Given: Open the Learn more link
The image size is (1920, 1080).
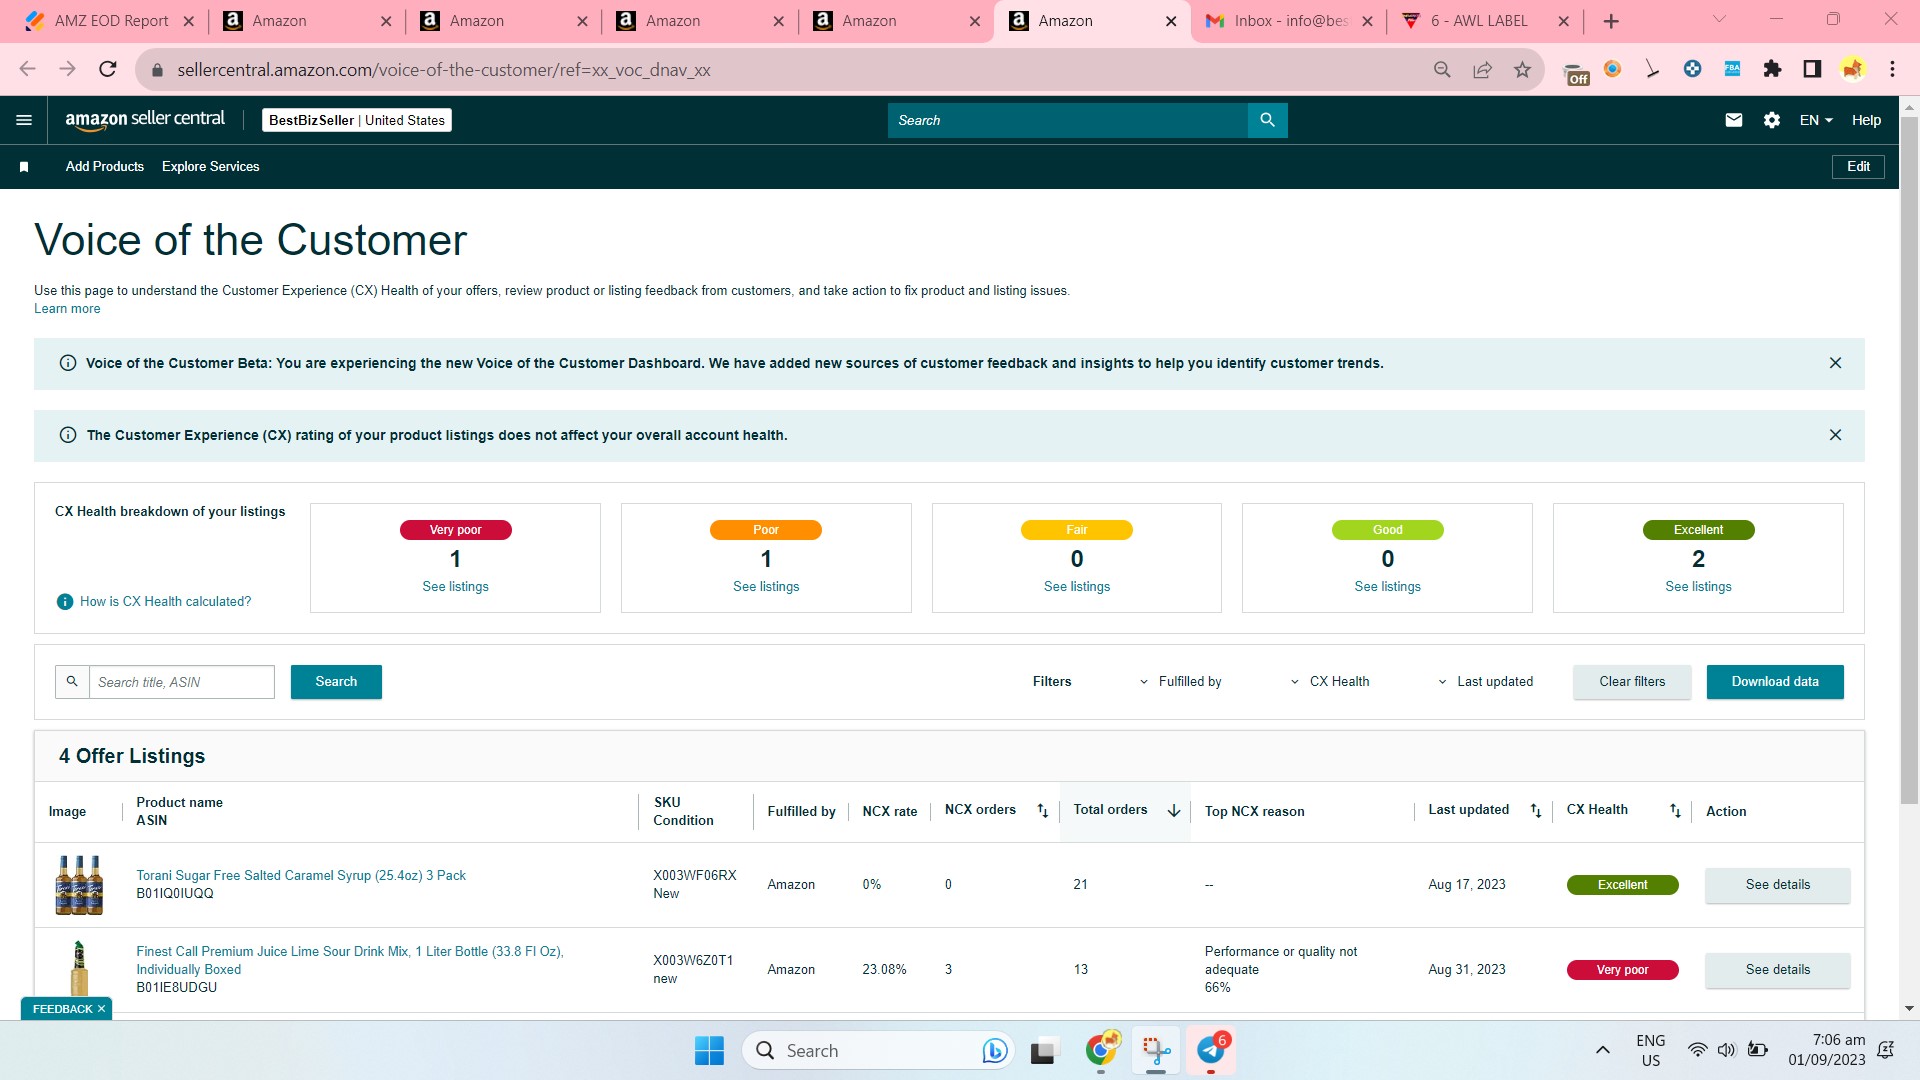Looking at the screenshot, I should 67,309.
